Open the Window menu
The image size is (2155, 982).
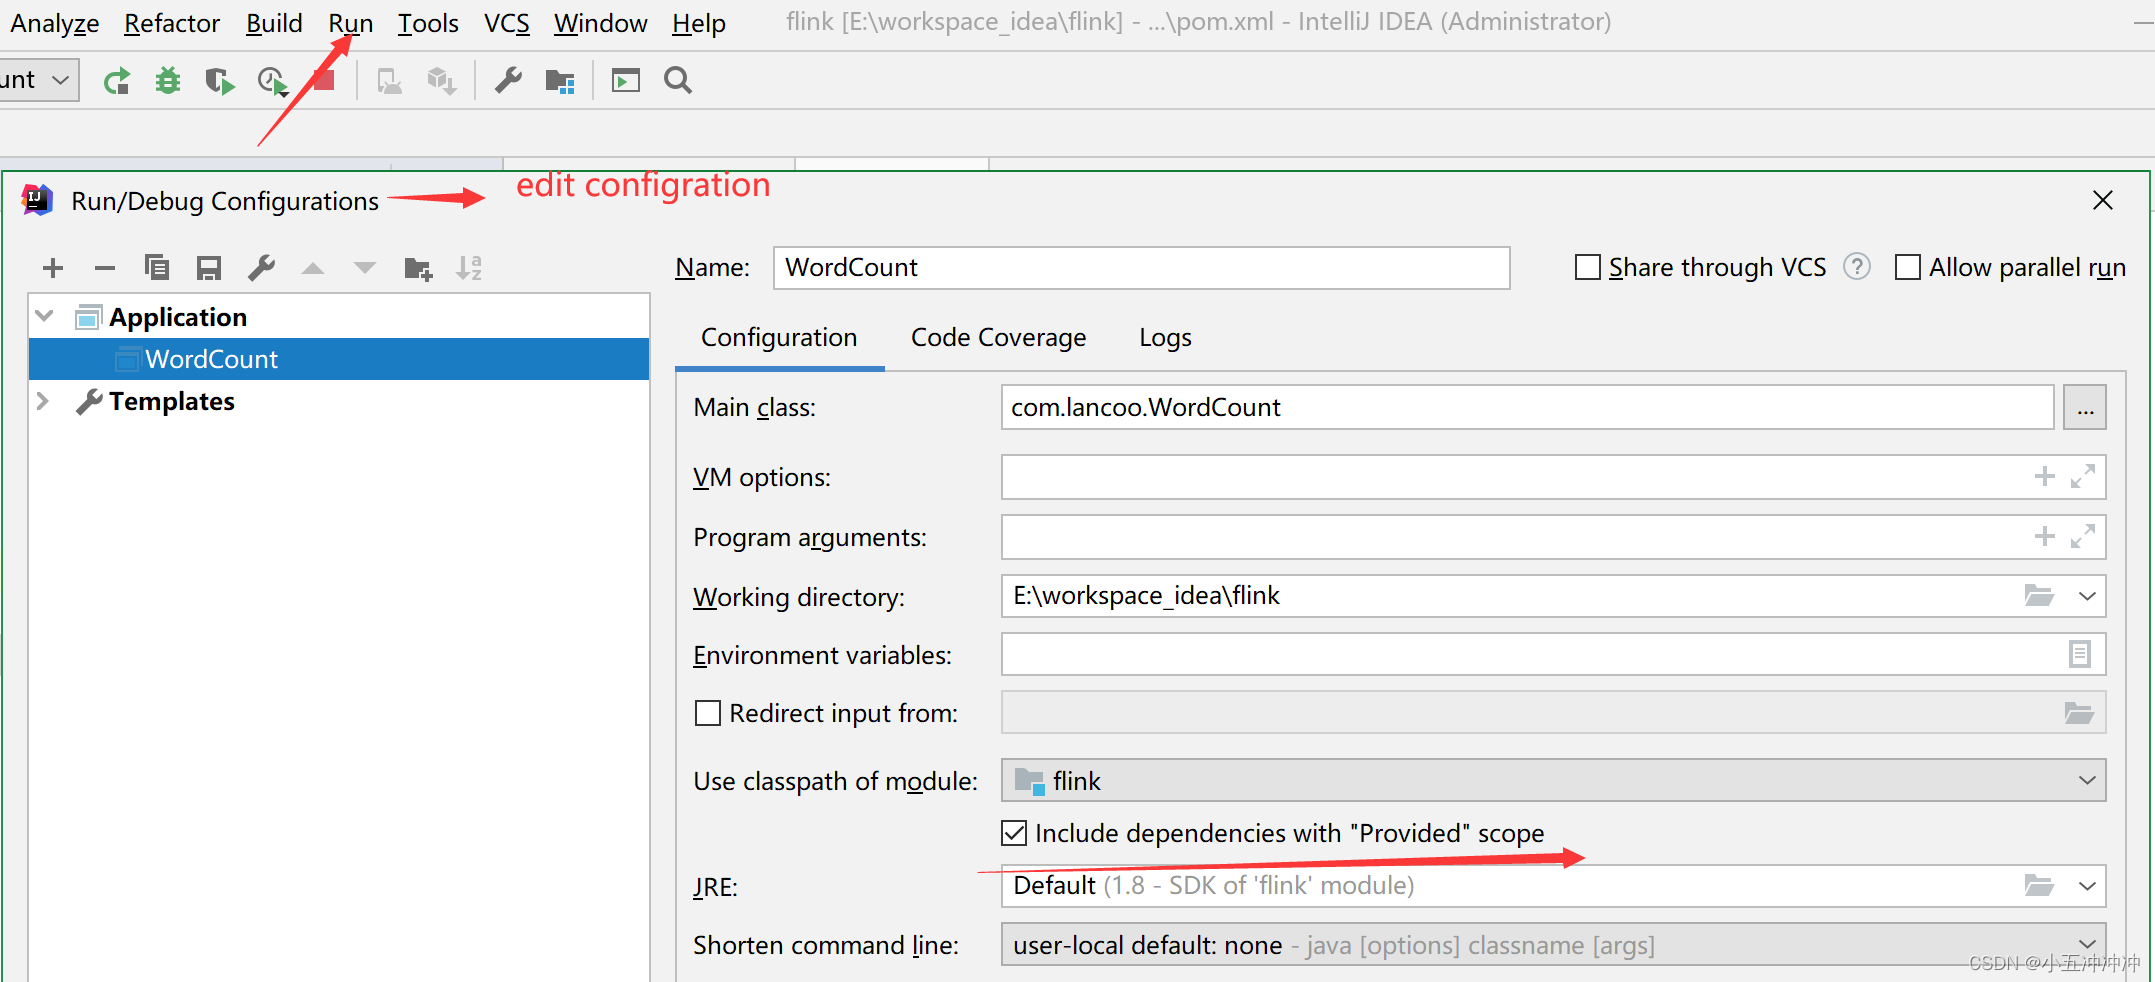click(x=601, y=22)
